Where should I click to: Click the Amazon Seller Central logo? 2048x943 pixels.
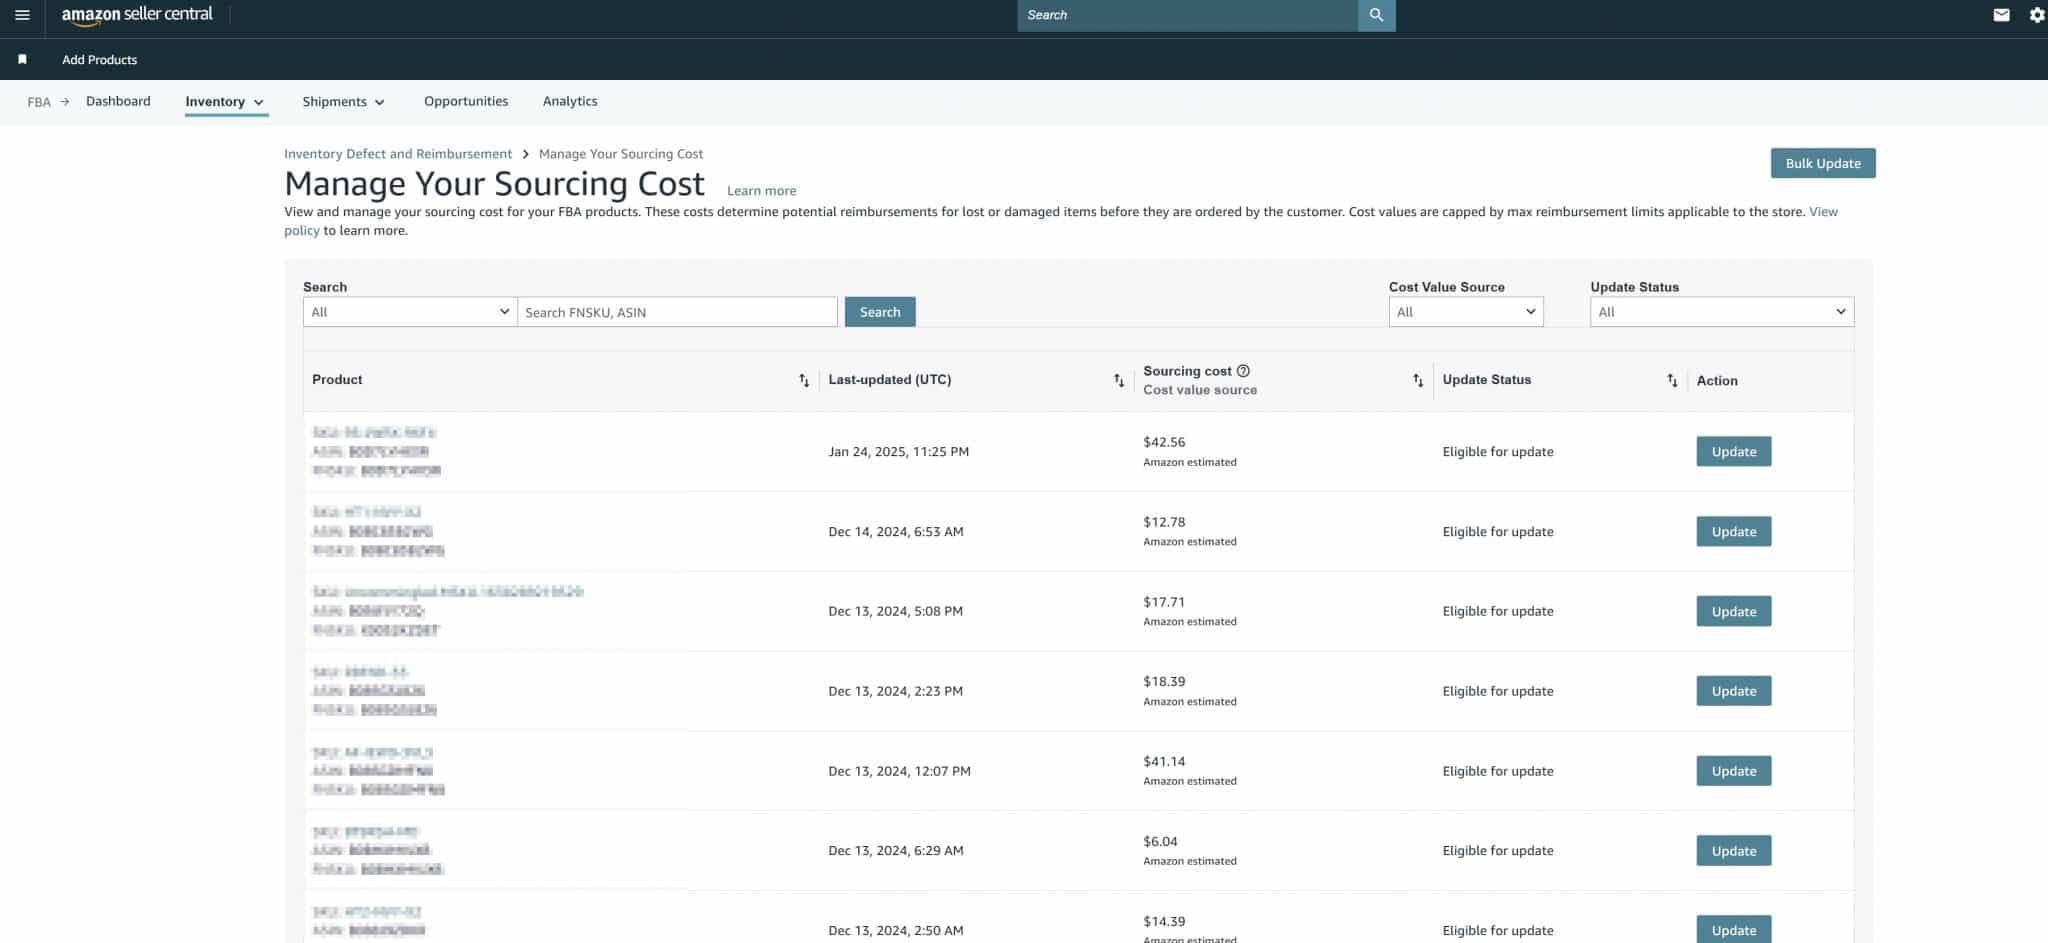[137, 15]
